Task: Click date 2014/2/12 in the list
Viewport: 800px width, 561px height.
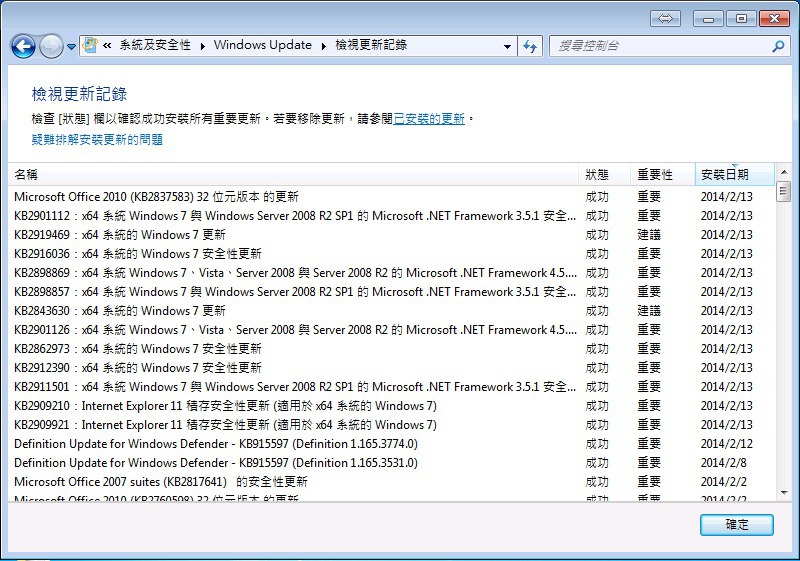Action: point(727,444)
